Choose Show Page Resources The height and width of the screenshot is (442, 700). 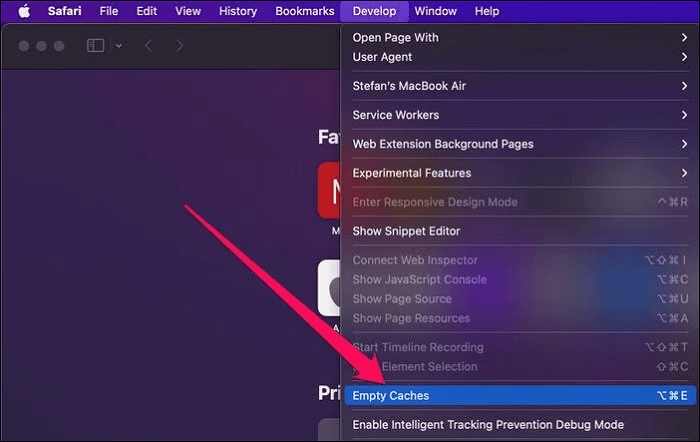(520, 318)
